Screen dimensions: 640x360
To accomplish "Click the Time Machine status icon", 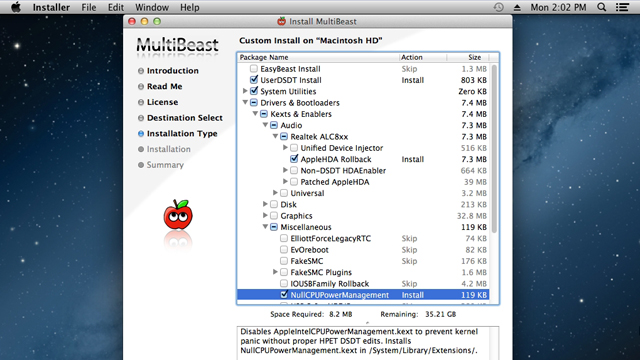I will point(498,7).
